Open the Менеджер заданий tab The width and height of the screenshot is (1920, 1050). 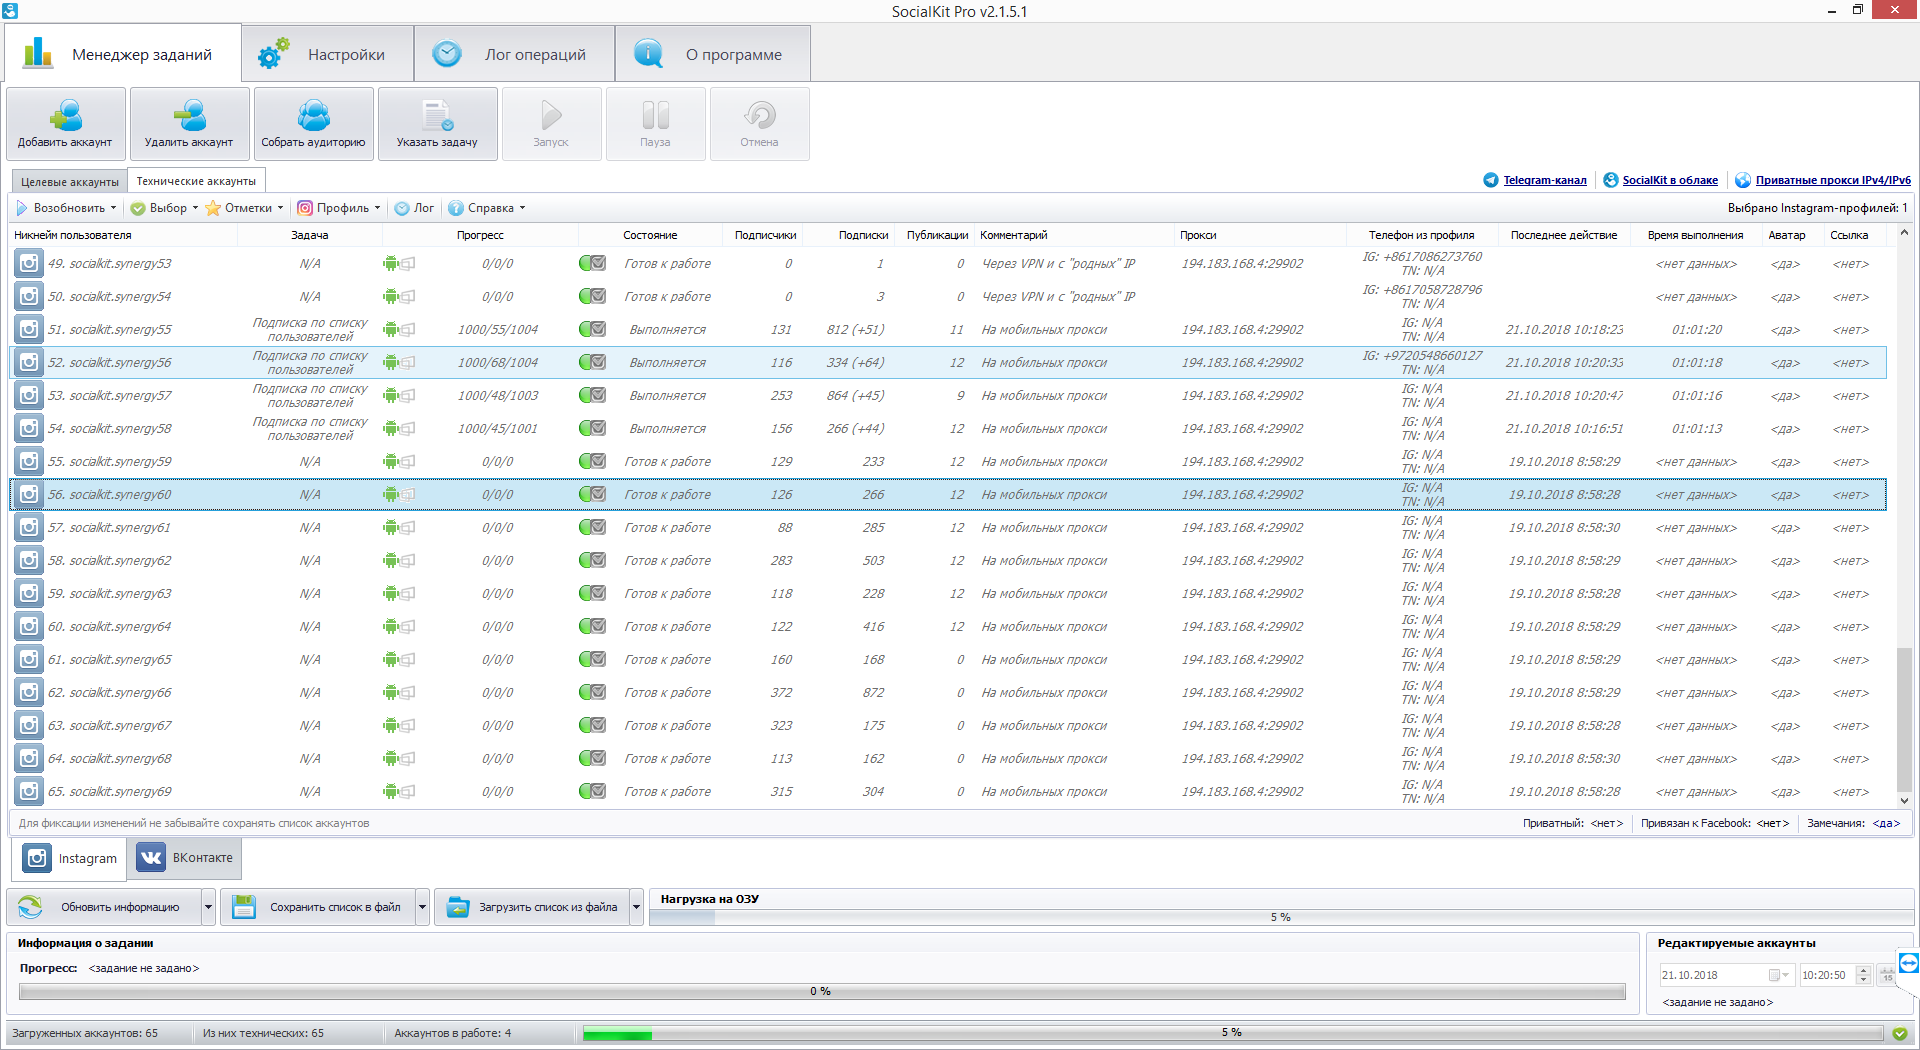123,54
